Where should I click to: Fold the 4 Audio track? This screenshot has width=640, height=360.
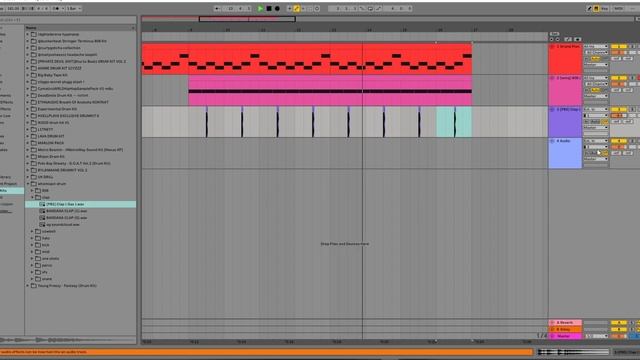[x=552, y=141]
